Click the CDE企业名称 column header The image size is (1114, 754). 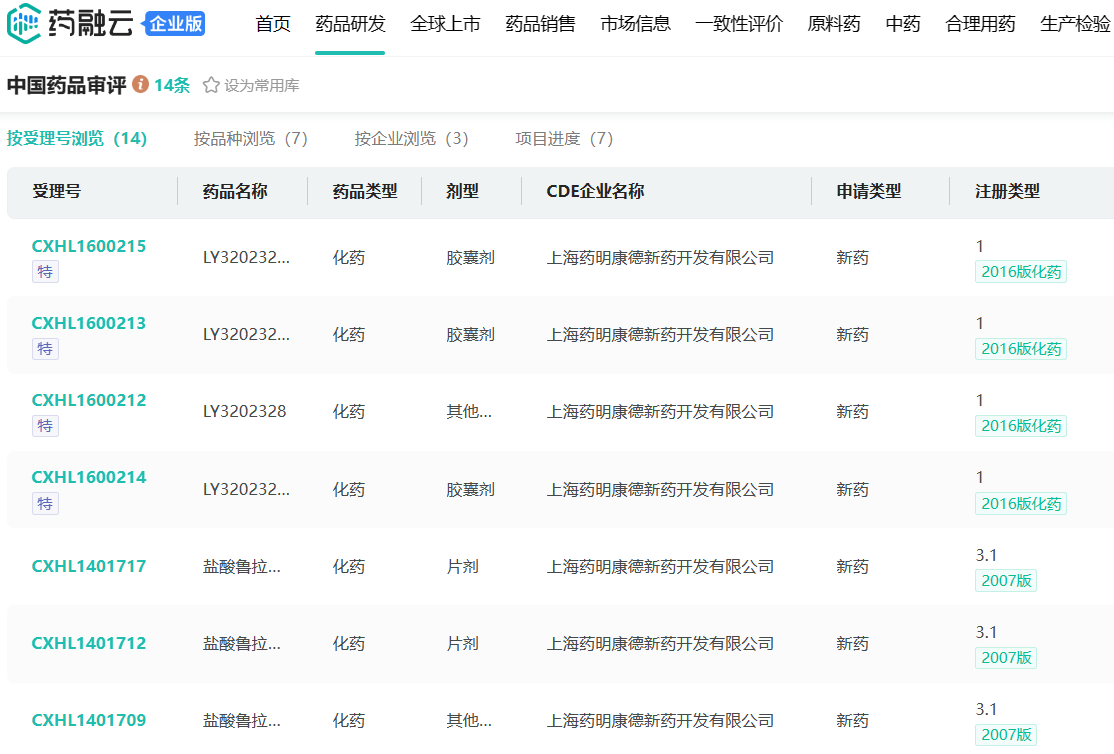pyautogui.click(x=595, y=191)
